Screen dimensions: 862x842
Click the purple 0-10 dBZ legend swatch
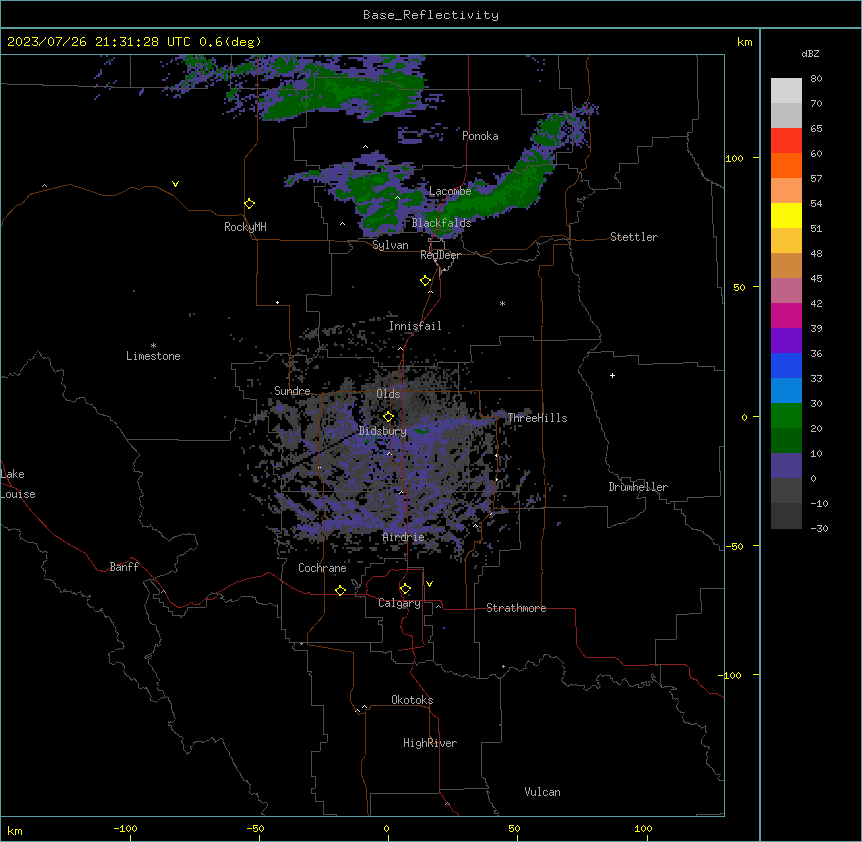point(786,466)
